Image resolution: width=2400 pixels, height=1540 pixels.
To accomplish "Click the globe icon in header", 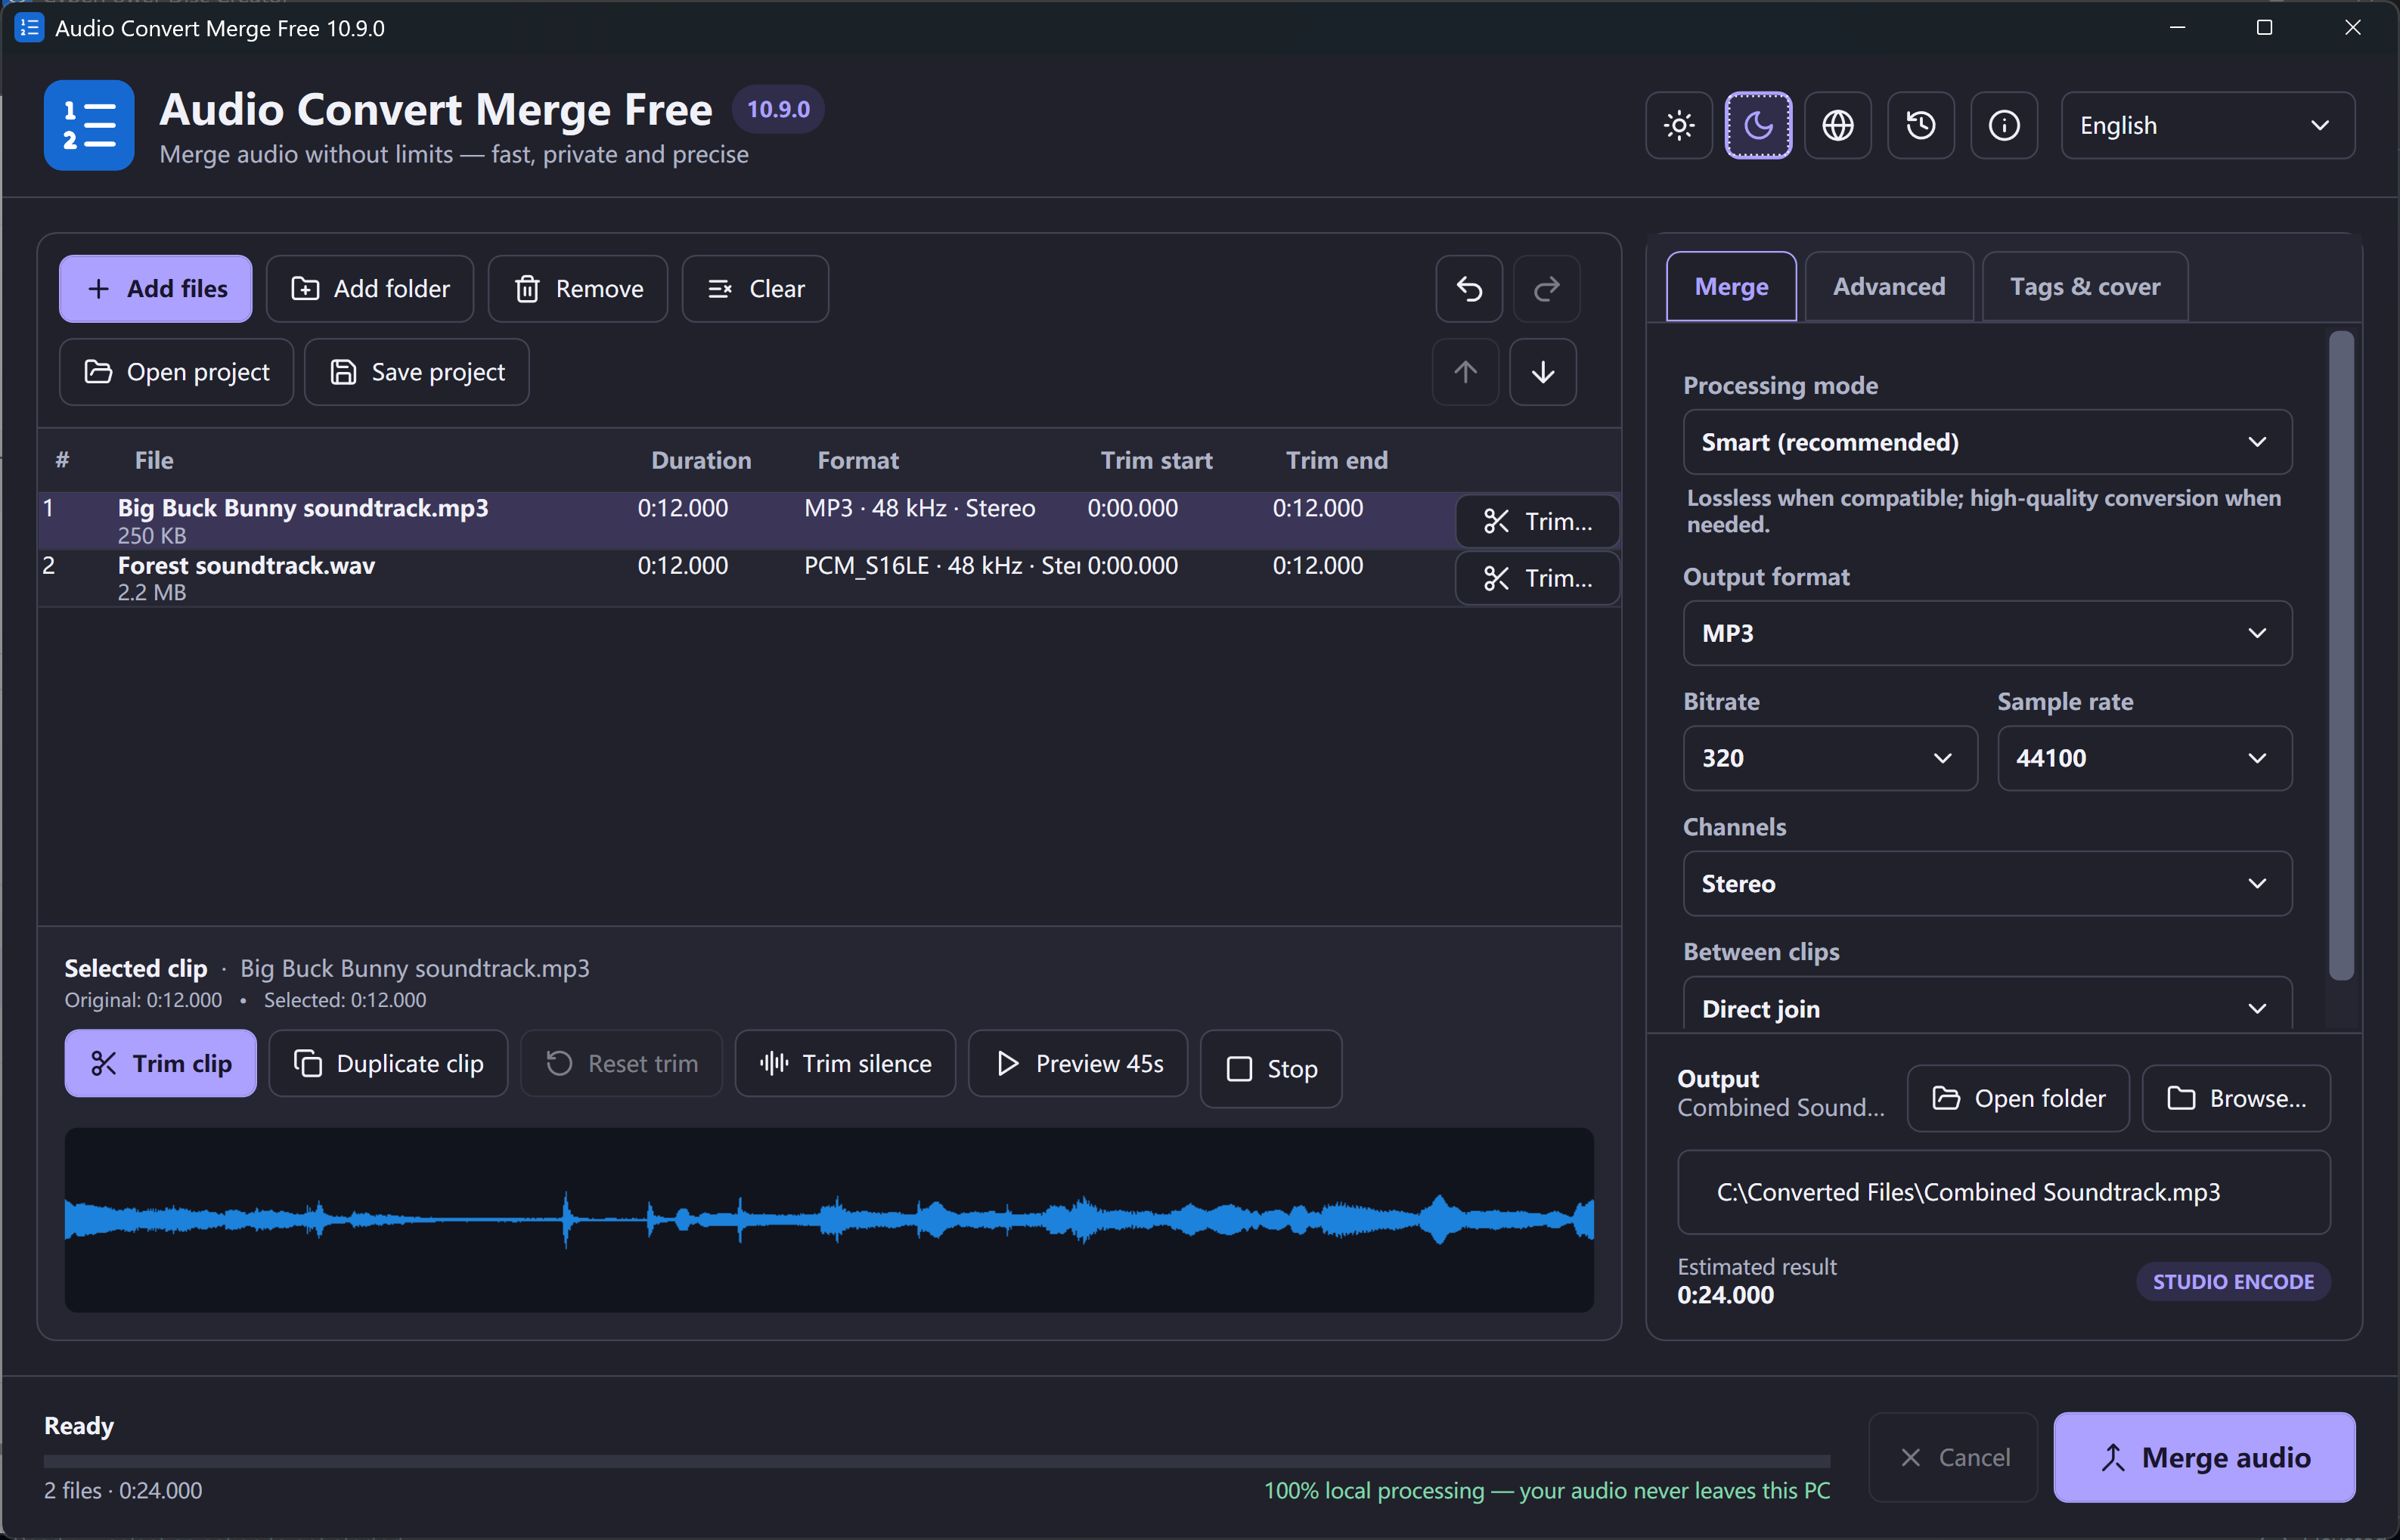I will click(1838, 125).
